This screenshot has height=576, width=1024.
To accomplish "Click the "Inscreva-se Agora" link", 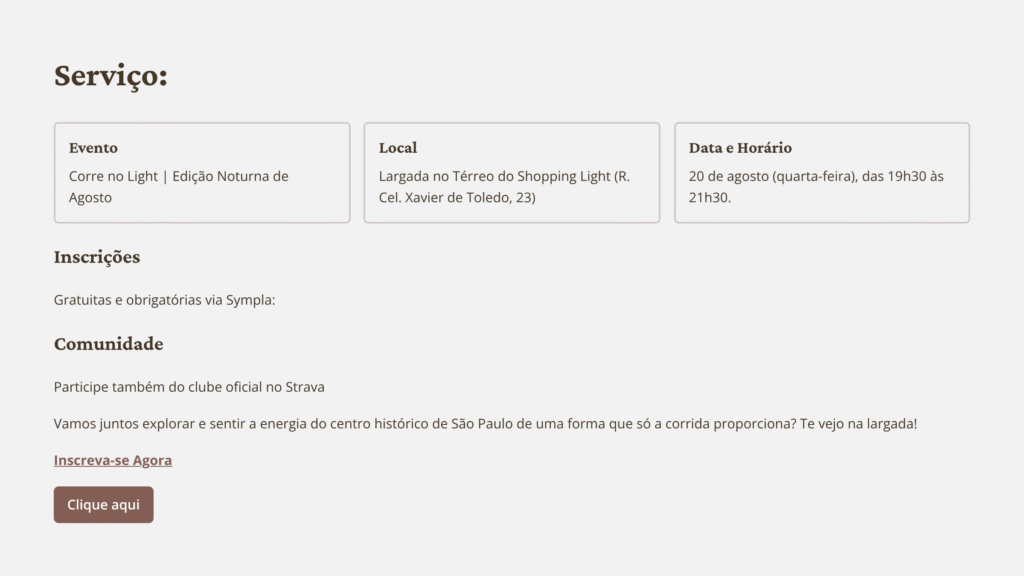I will 113,461.
